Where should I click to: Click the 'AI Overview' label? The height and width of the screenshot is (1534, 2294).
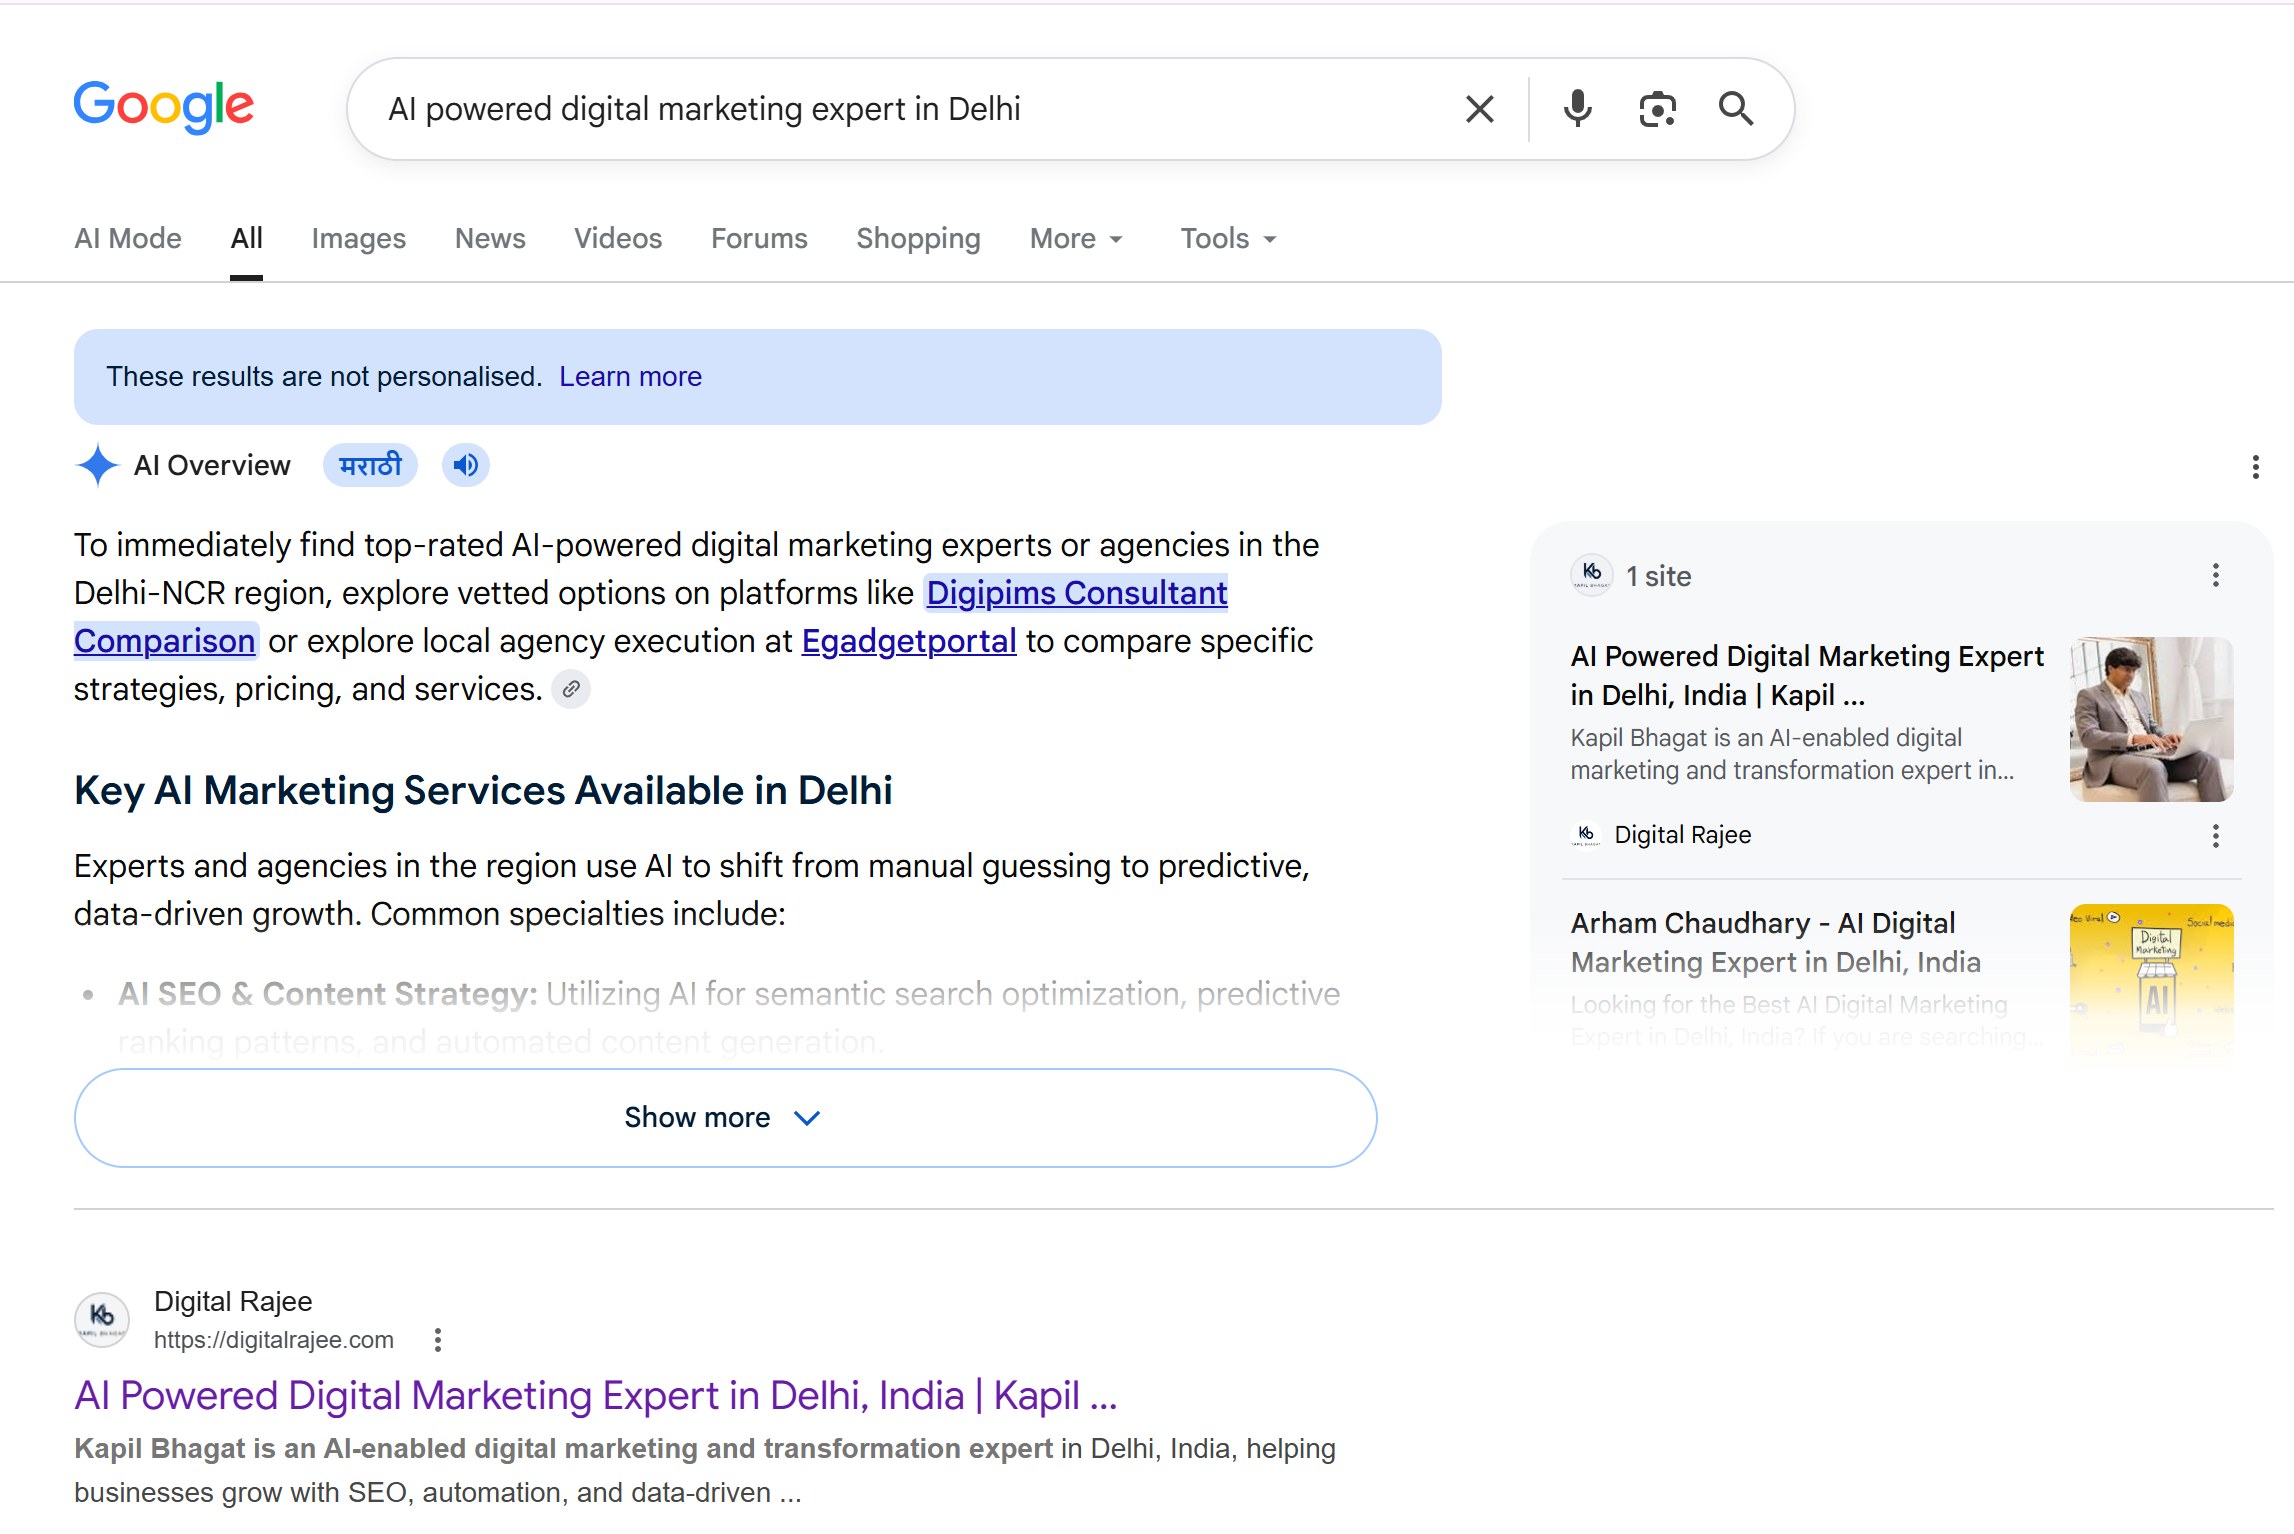click(x=212, y=465)
